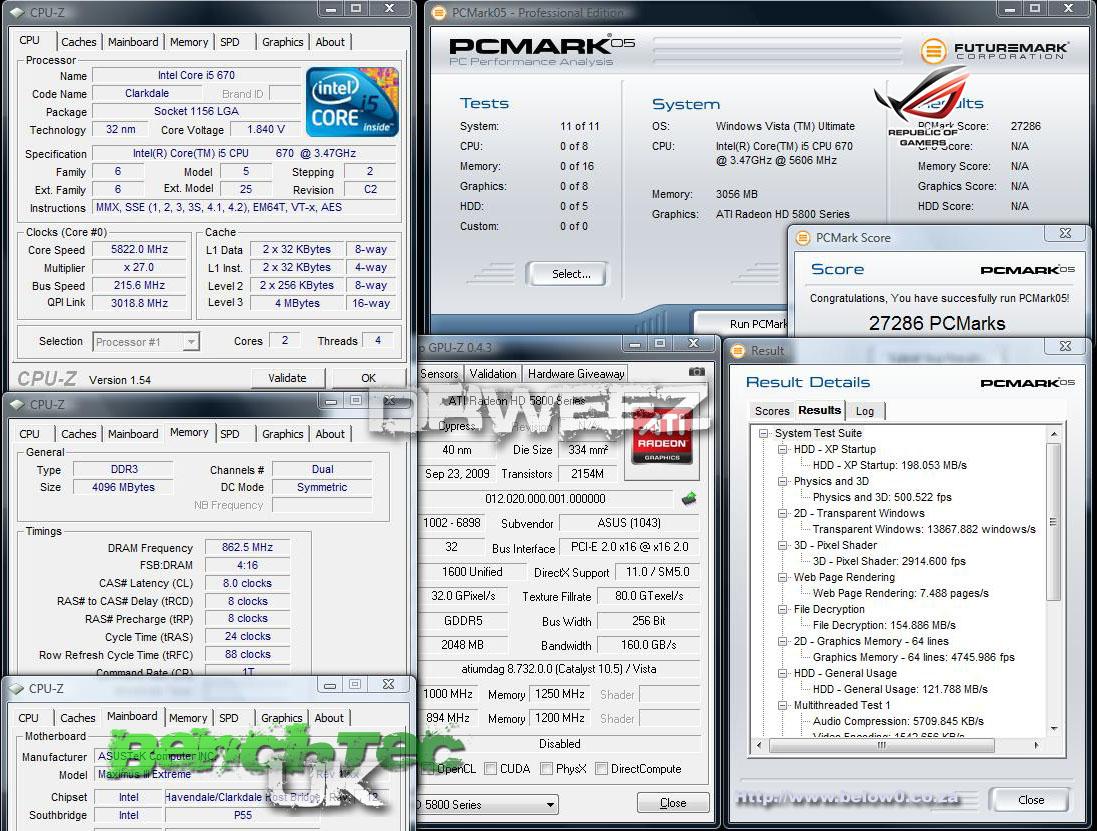
Task: Open the Sensors tab in GPU-Z
Action: (439, 374)
